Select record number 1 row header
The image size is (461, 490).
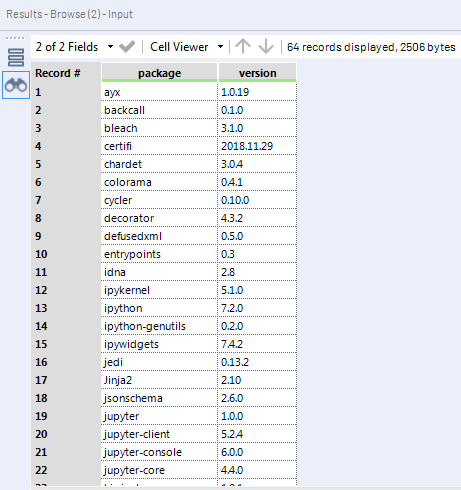coord(66,92)
